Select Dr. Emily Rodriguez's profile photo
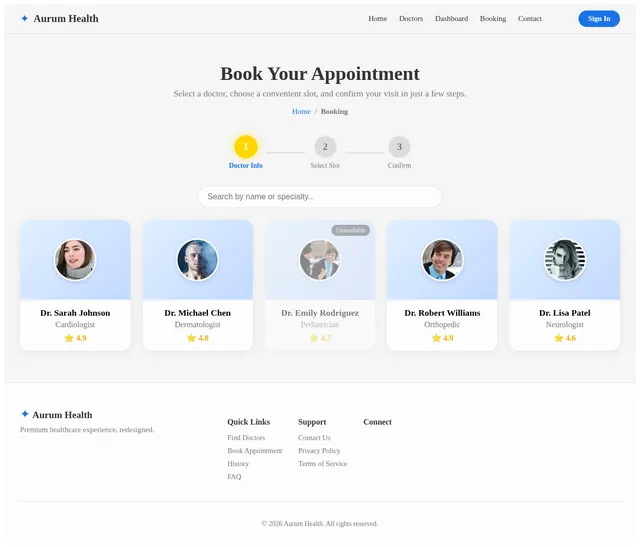The image size is (640, 547). pyautogui.click(x=320, y=260)
